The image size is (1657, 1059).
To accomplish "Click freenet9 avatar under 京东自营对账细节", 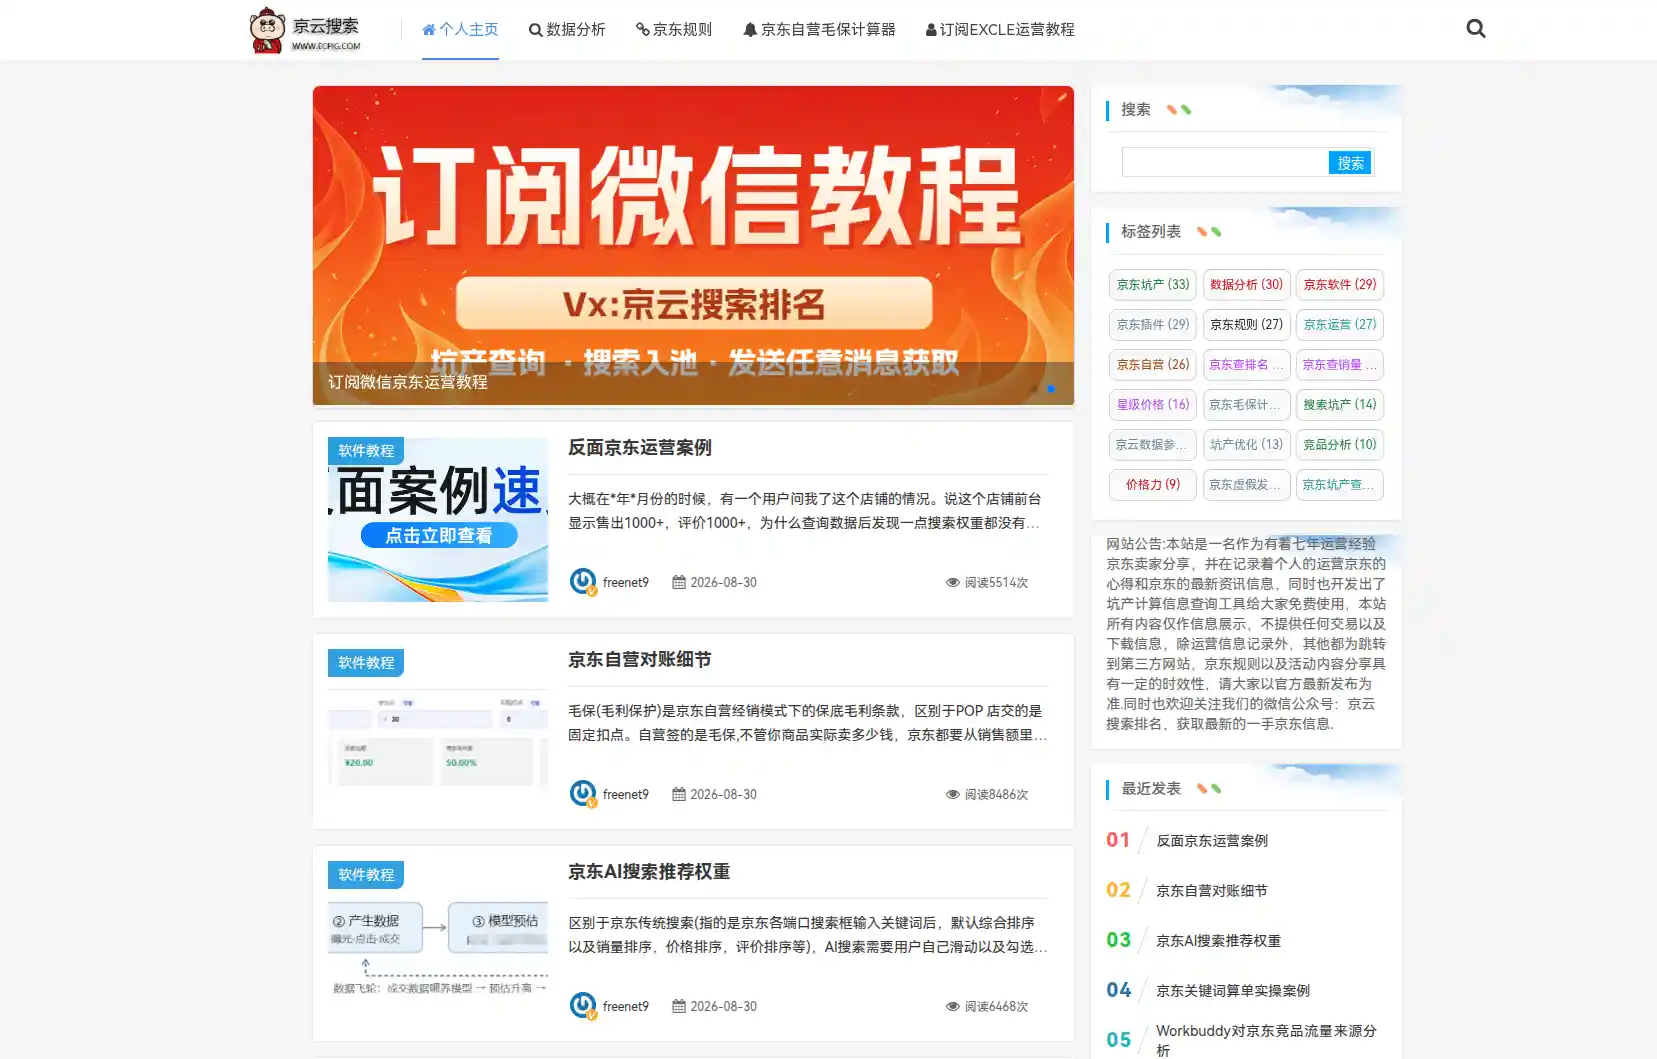I will pos(583,794).
